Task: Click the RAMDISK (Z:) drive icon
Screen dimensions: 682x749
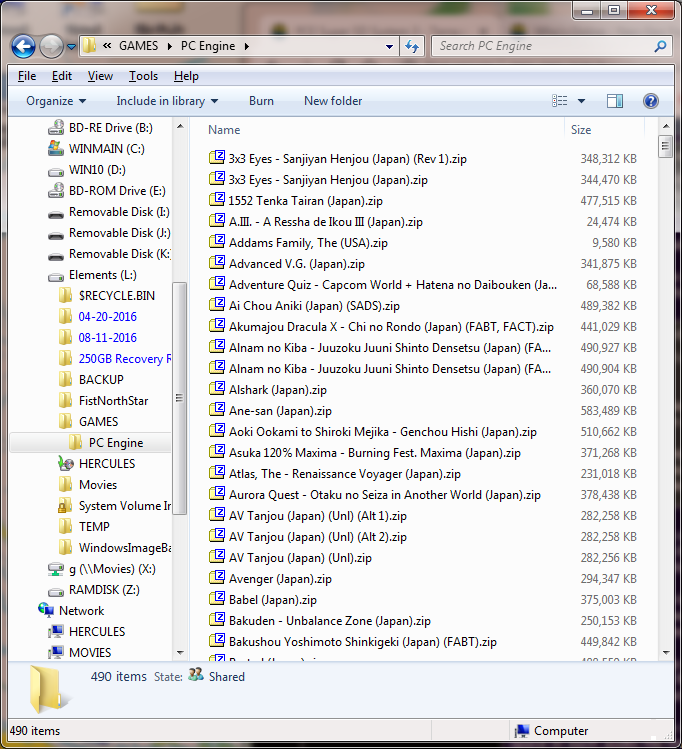Action: tap(56, 591)
